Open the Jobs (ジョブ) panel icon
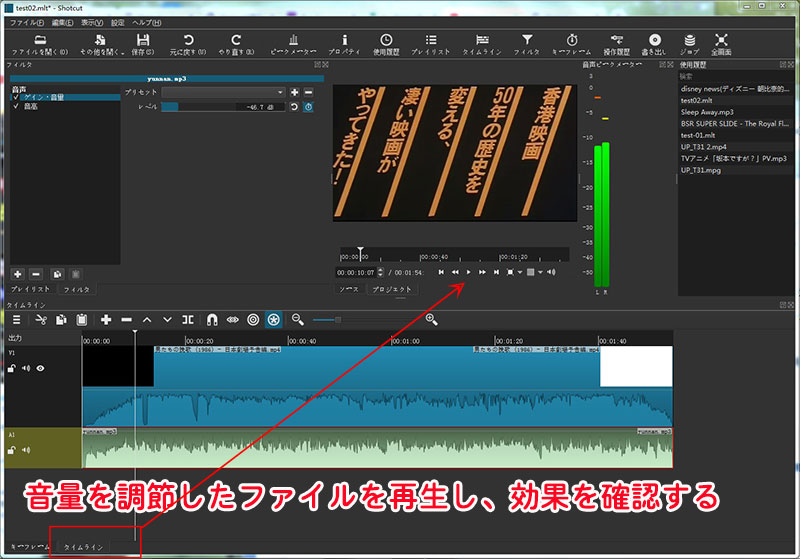This screenshot has height=559, width=800. 689,40
